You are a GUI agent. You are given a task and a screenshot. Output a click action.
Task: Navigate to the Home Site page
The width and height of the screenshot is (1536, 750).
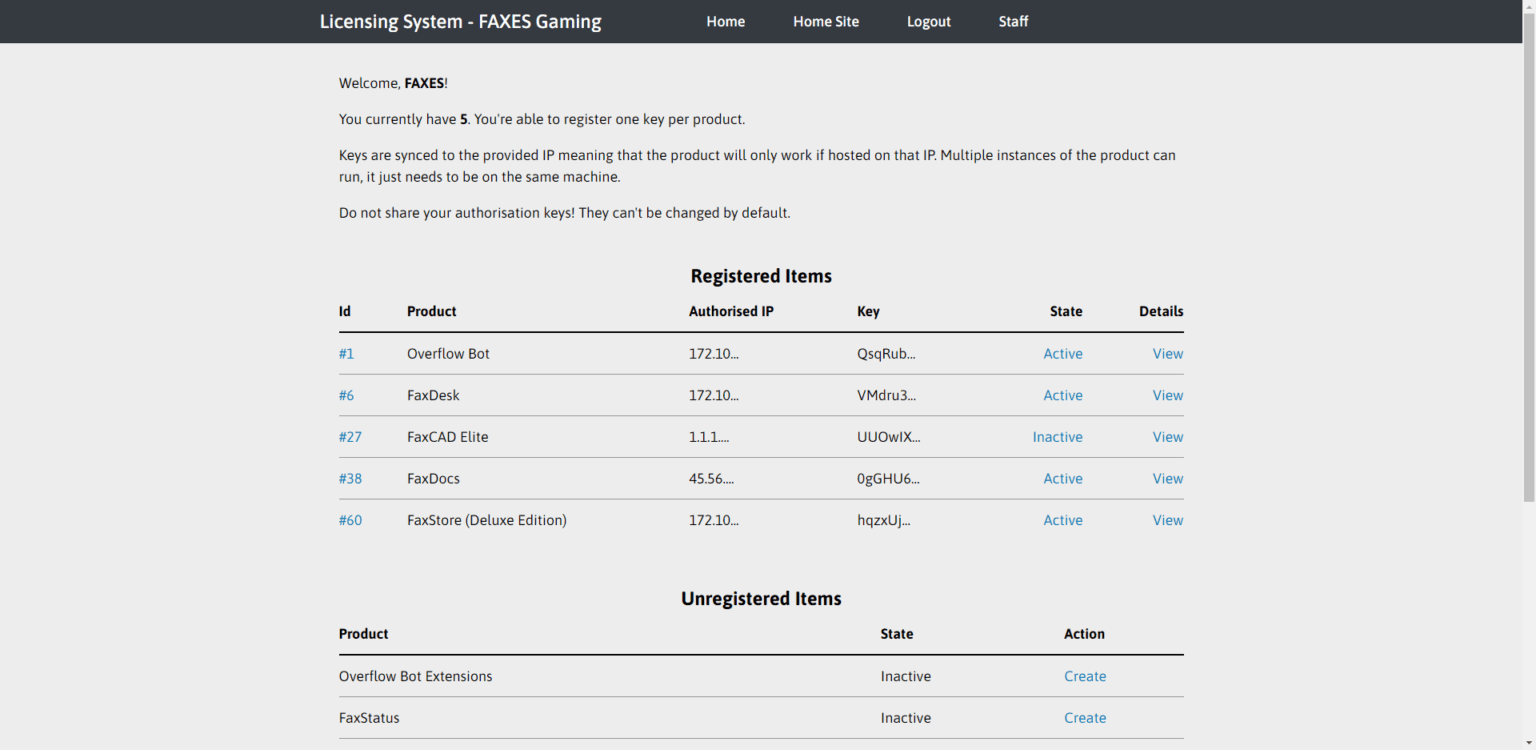coord(826,21)
